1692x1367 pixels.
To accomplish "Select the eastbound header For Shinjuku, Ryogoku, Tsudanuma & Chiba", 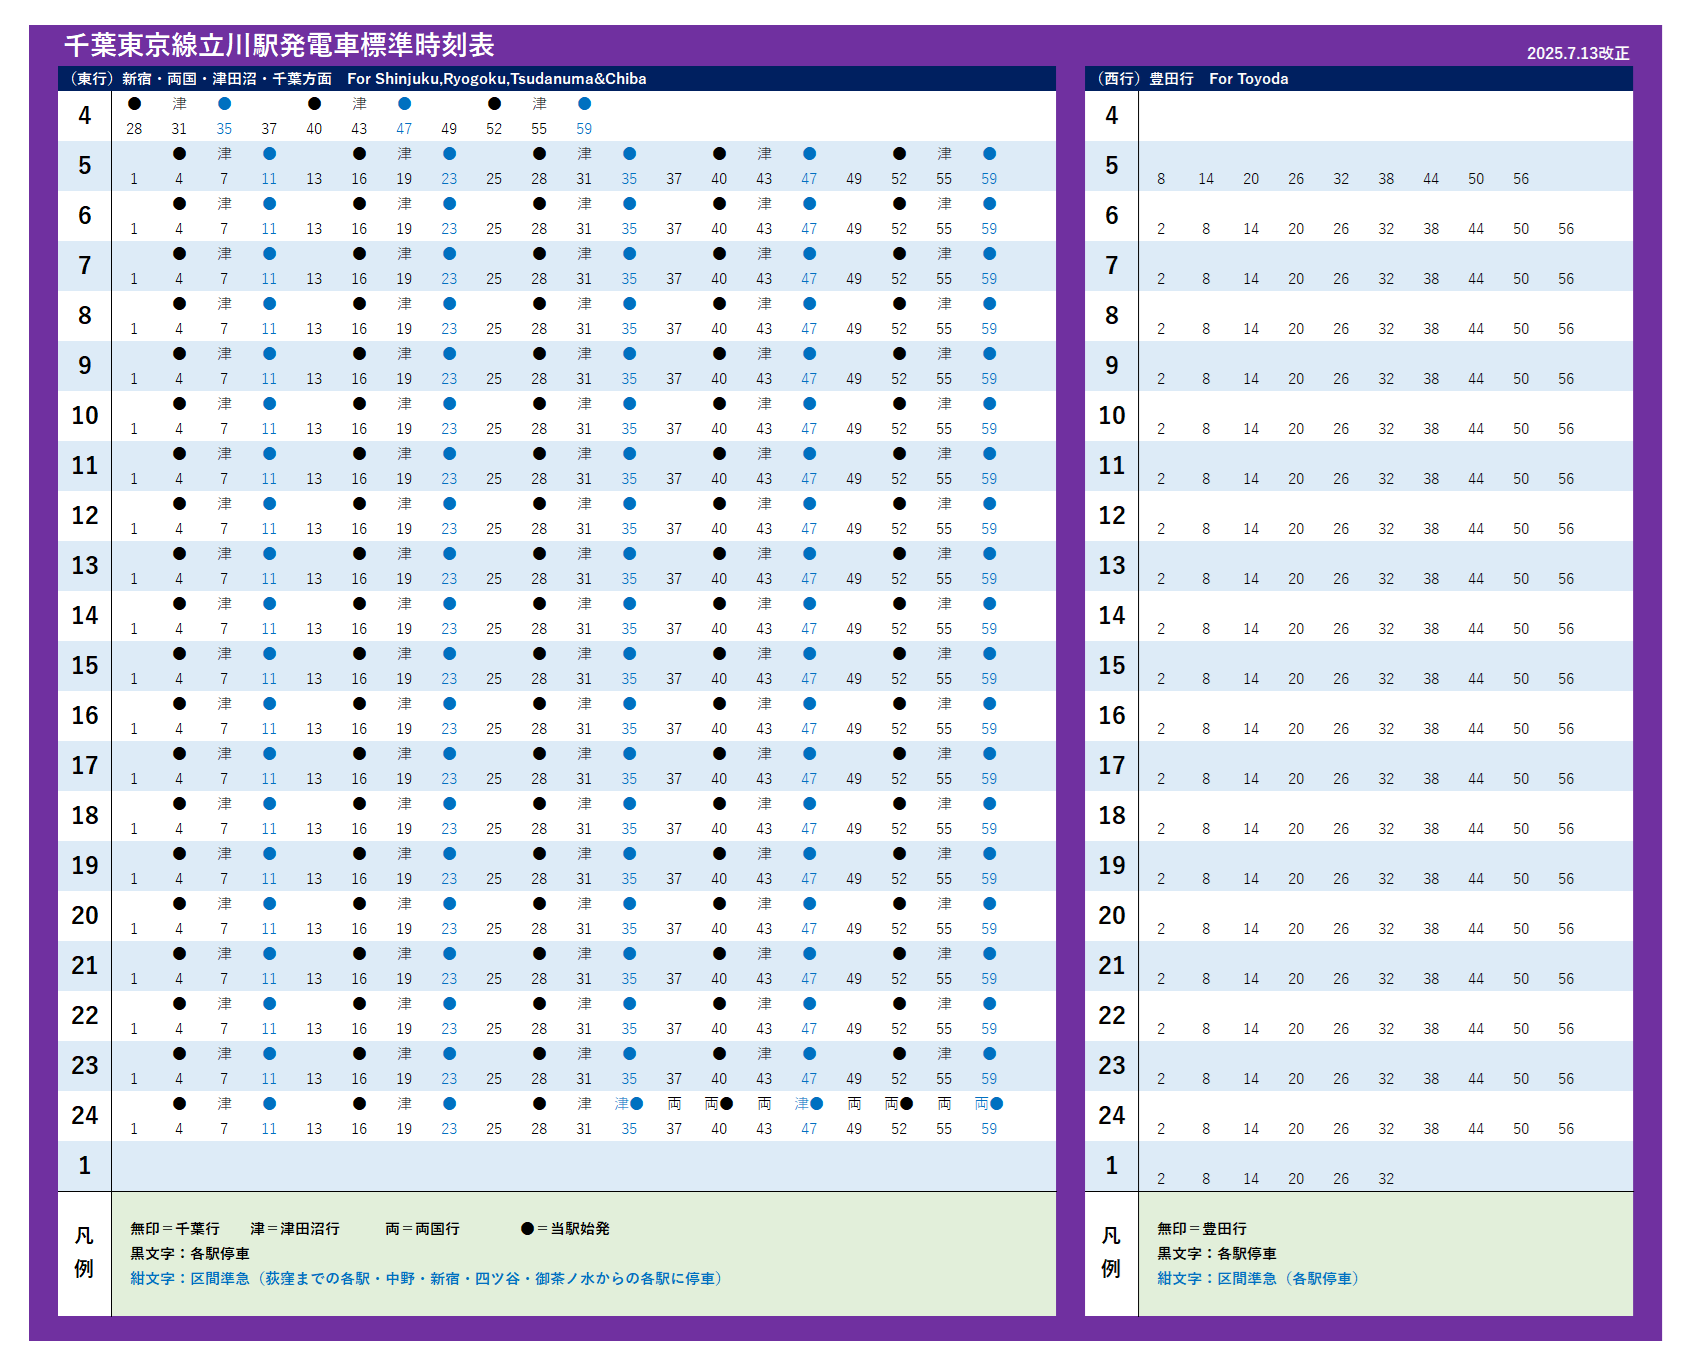I will point(496,79).
